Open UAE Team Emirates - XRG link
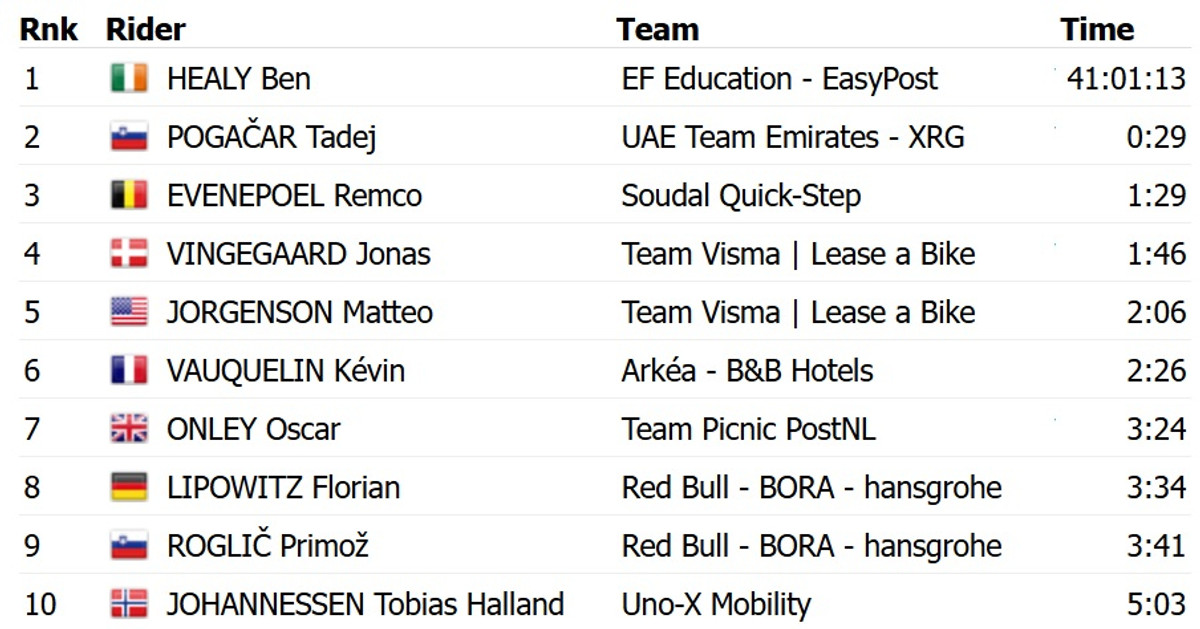The height and width of the screenshot is (629, 1200). 792,137
